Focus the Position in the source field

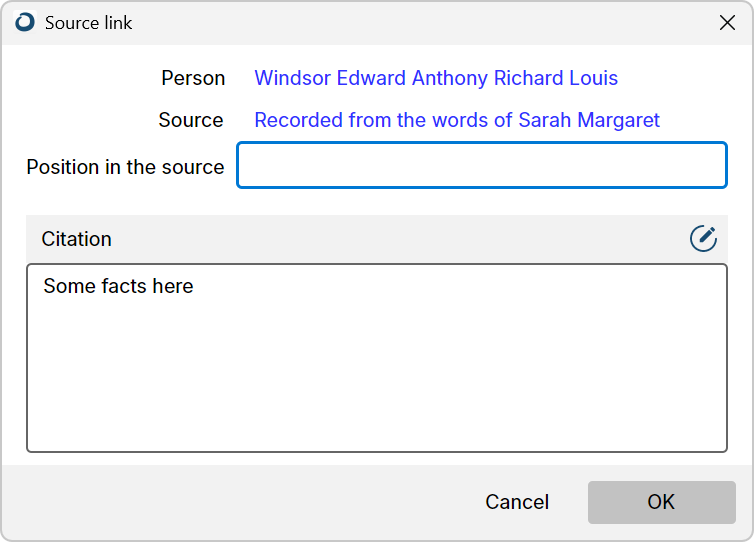click(x=482, y=165)
